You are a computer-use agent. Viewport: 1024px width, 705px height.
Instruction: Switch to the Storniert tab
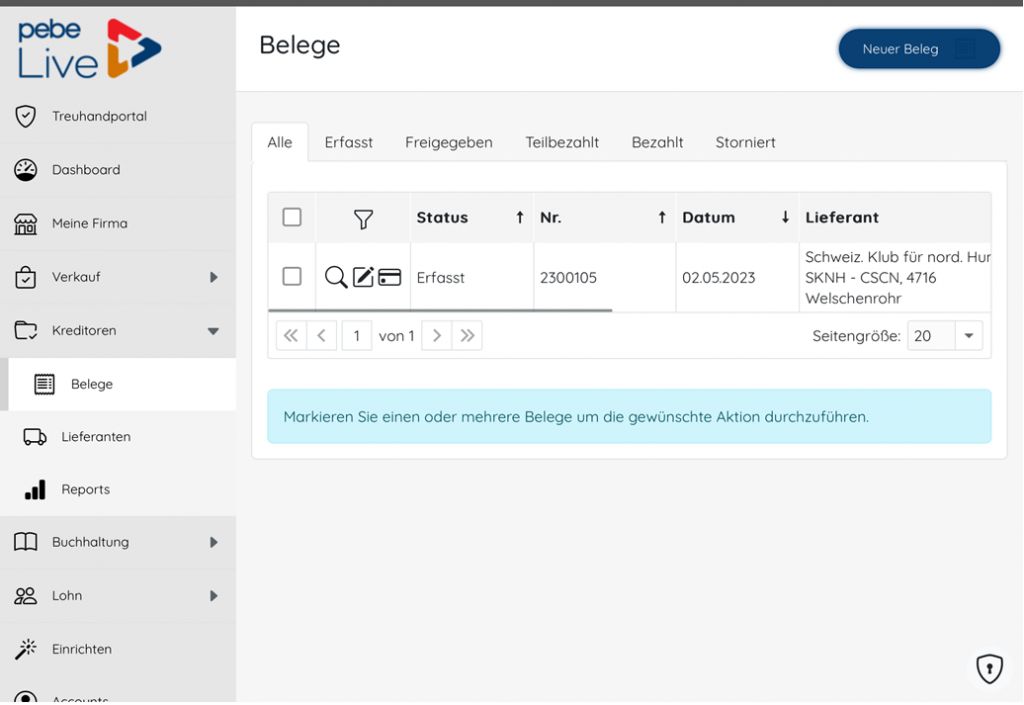pyautogui.click(x=745, y=142)
